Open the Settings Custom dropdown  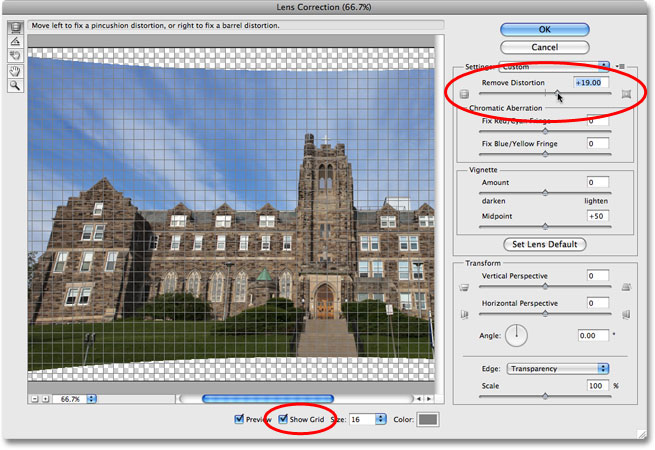click(554, 66)
